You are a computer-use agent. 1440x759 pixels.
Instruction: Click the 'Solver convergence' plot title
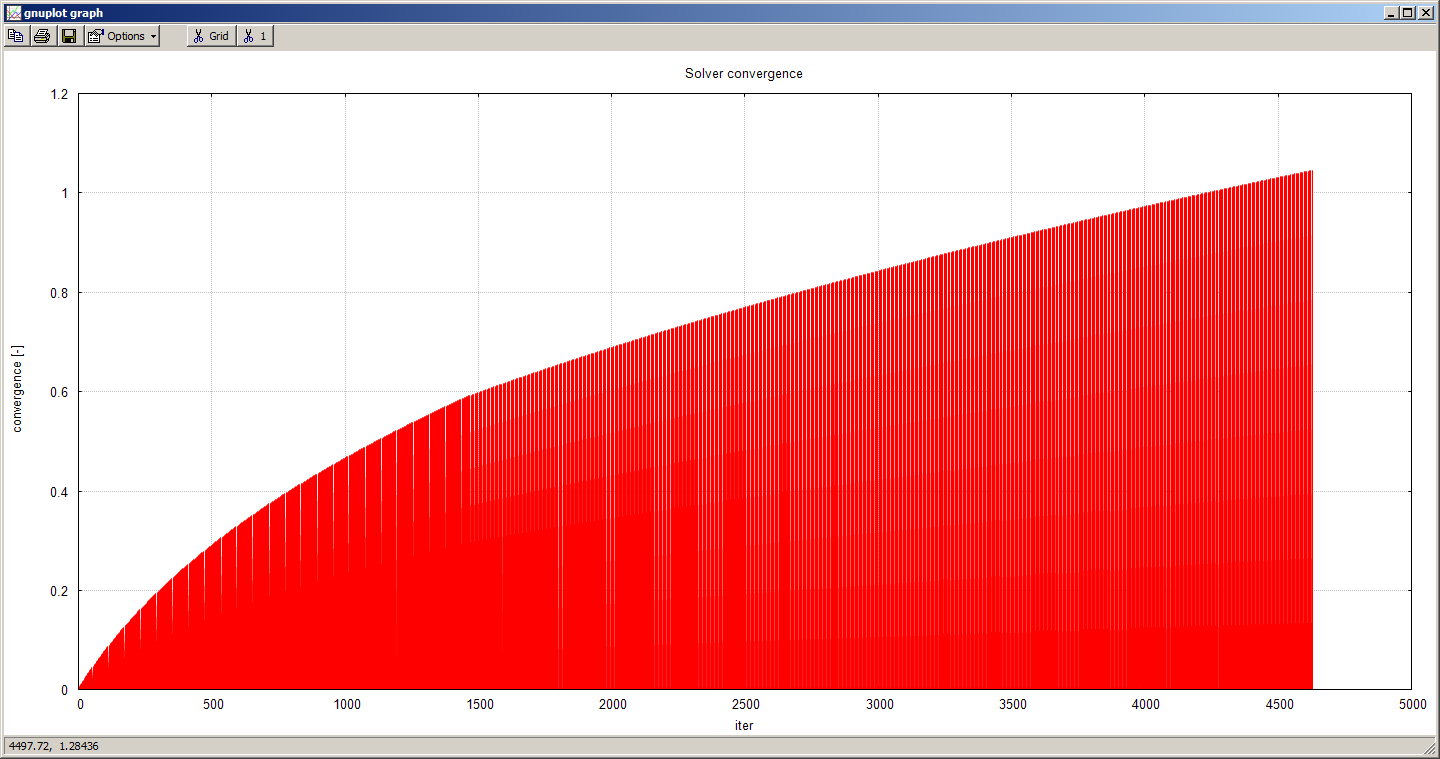(743, 74)
